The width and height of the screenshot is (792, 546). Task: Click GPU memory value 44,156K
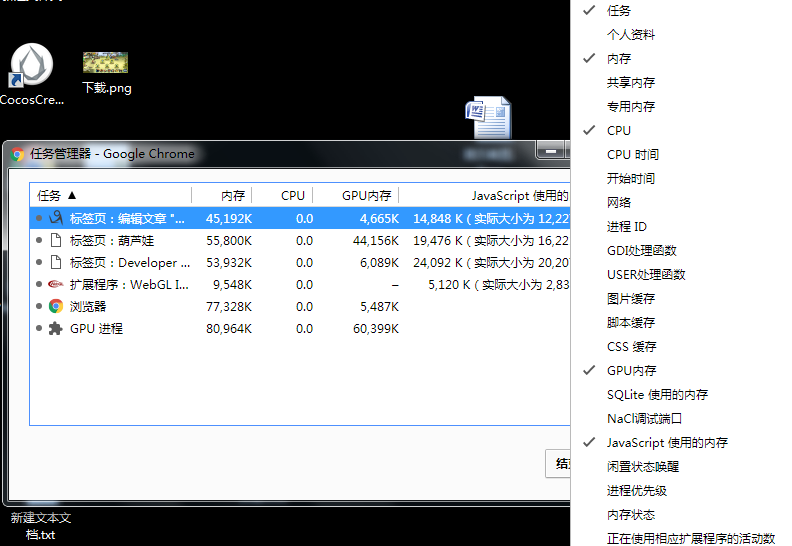point(376,240)
